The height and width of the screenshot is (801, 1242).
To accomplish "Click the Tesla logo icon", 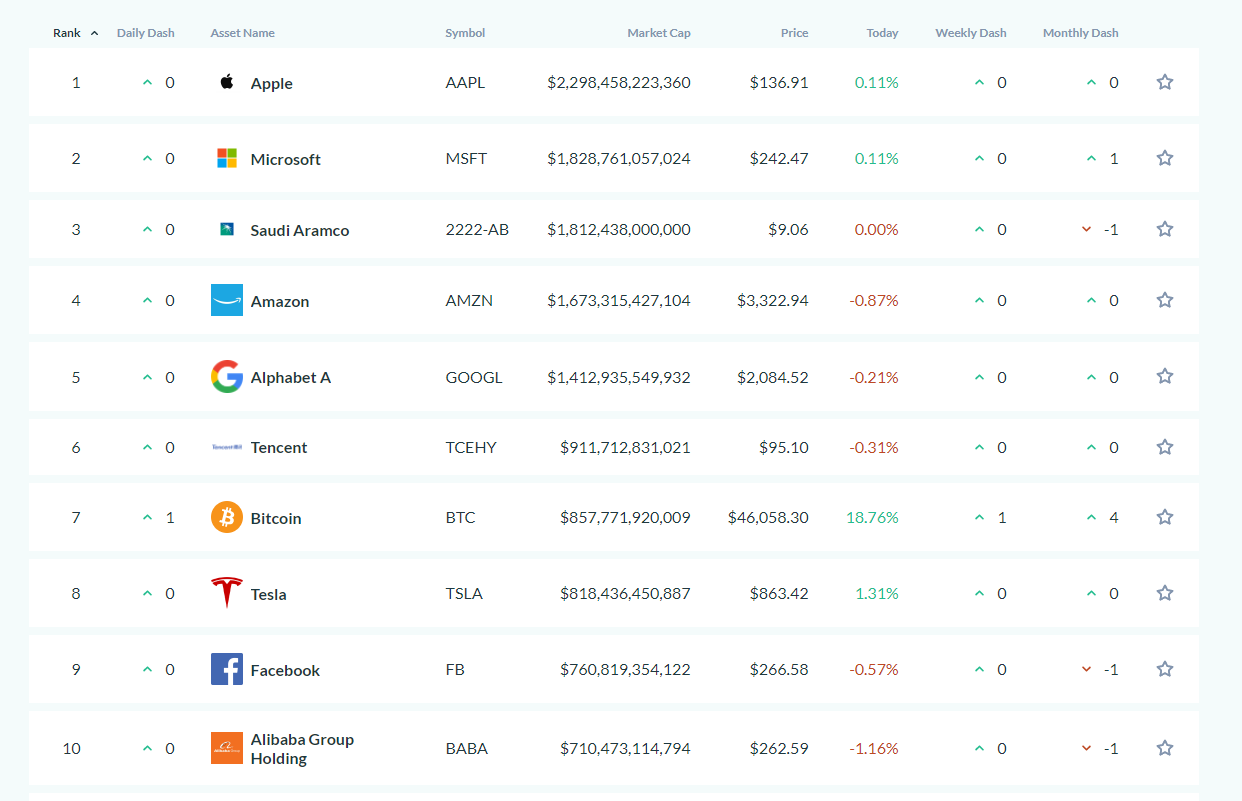I will [227, 593].
